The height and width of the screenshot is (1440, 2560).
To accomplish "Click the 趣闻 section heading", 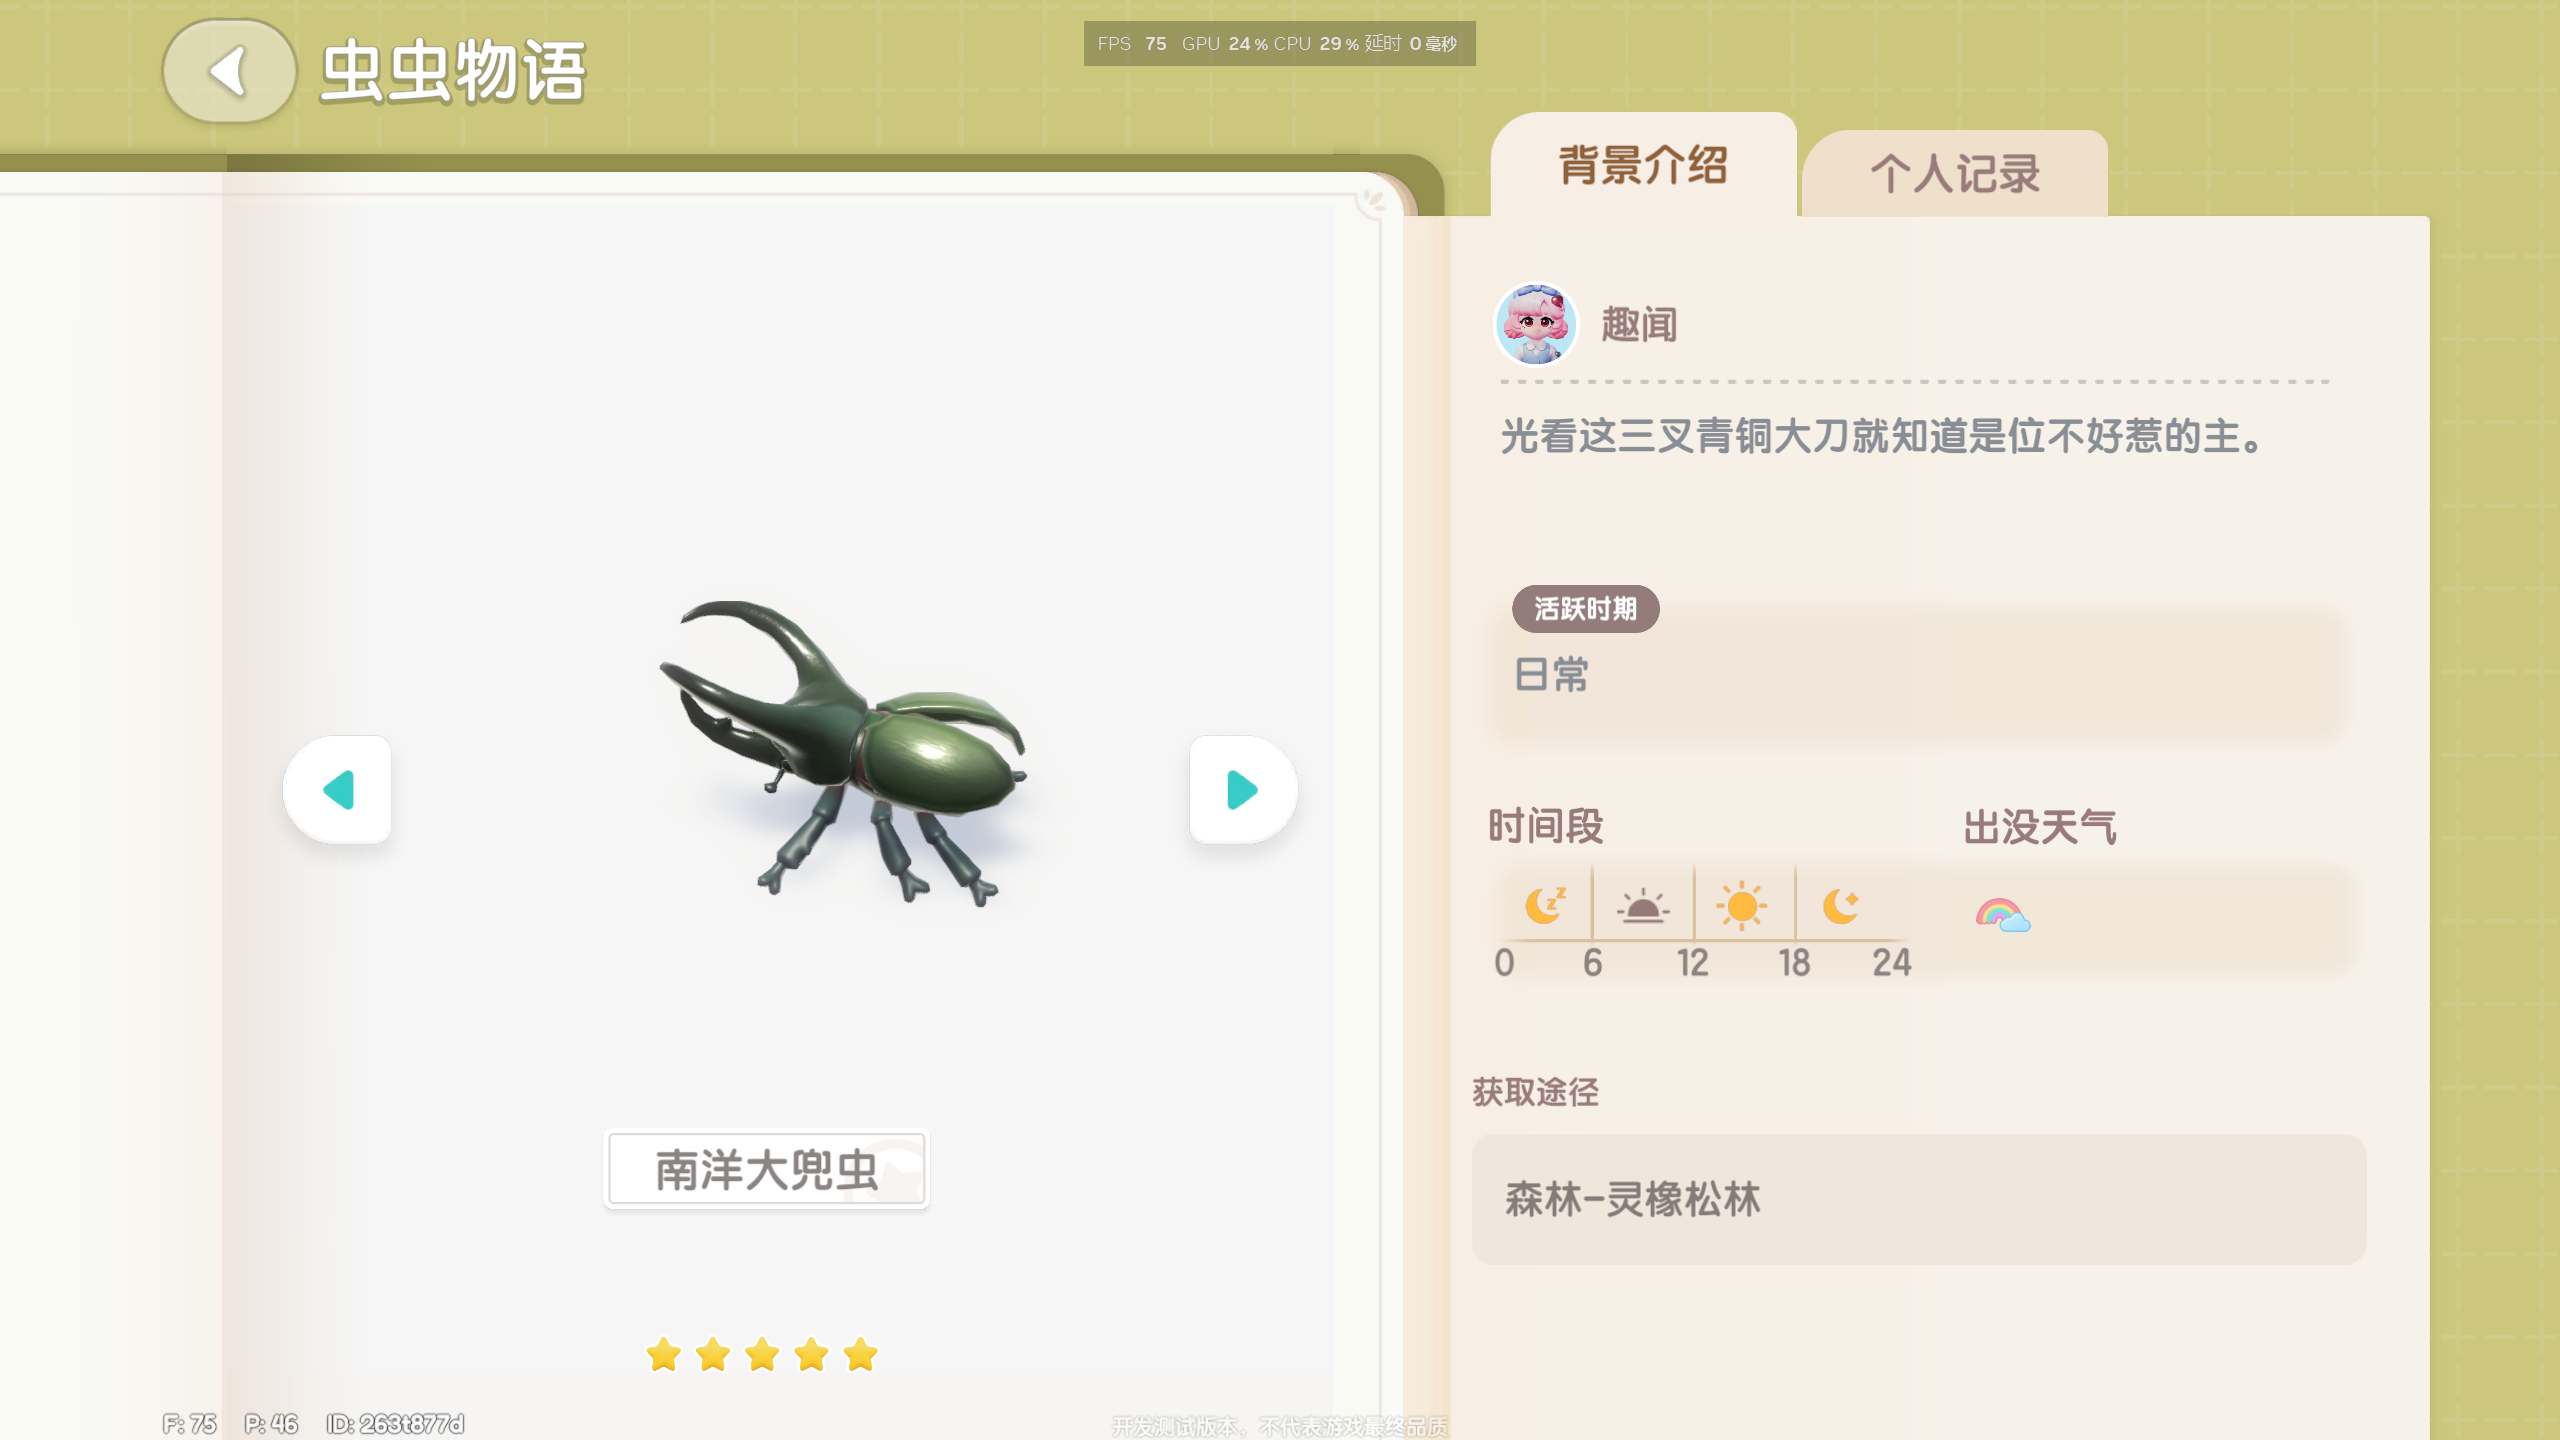I will coord(1639,325).
